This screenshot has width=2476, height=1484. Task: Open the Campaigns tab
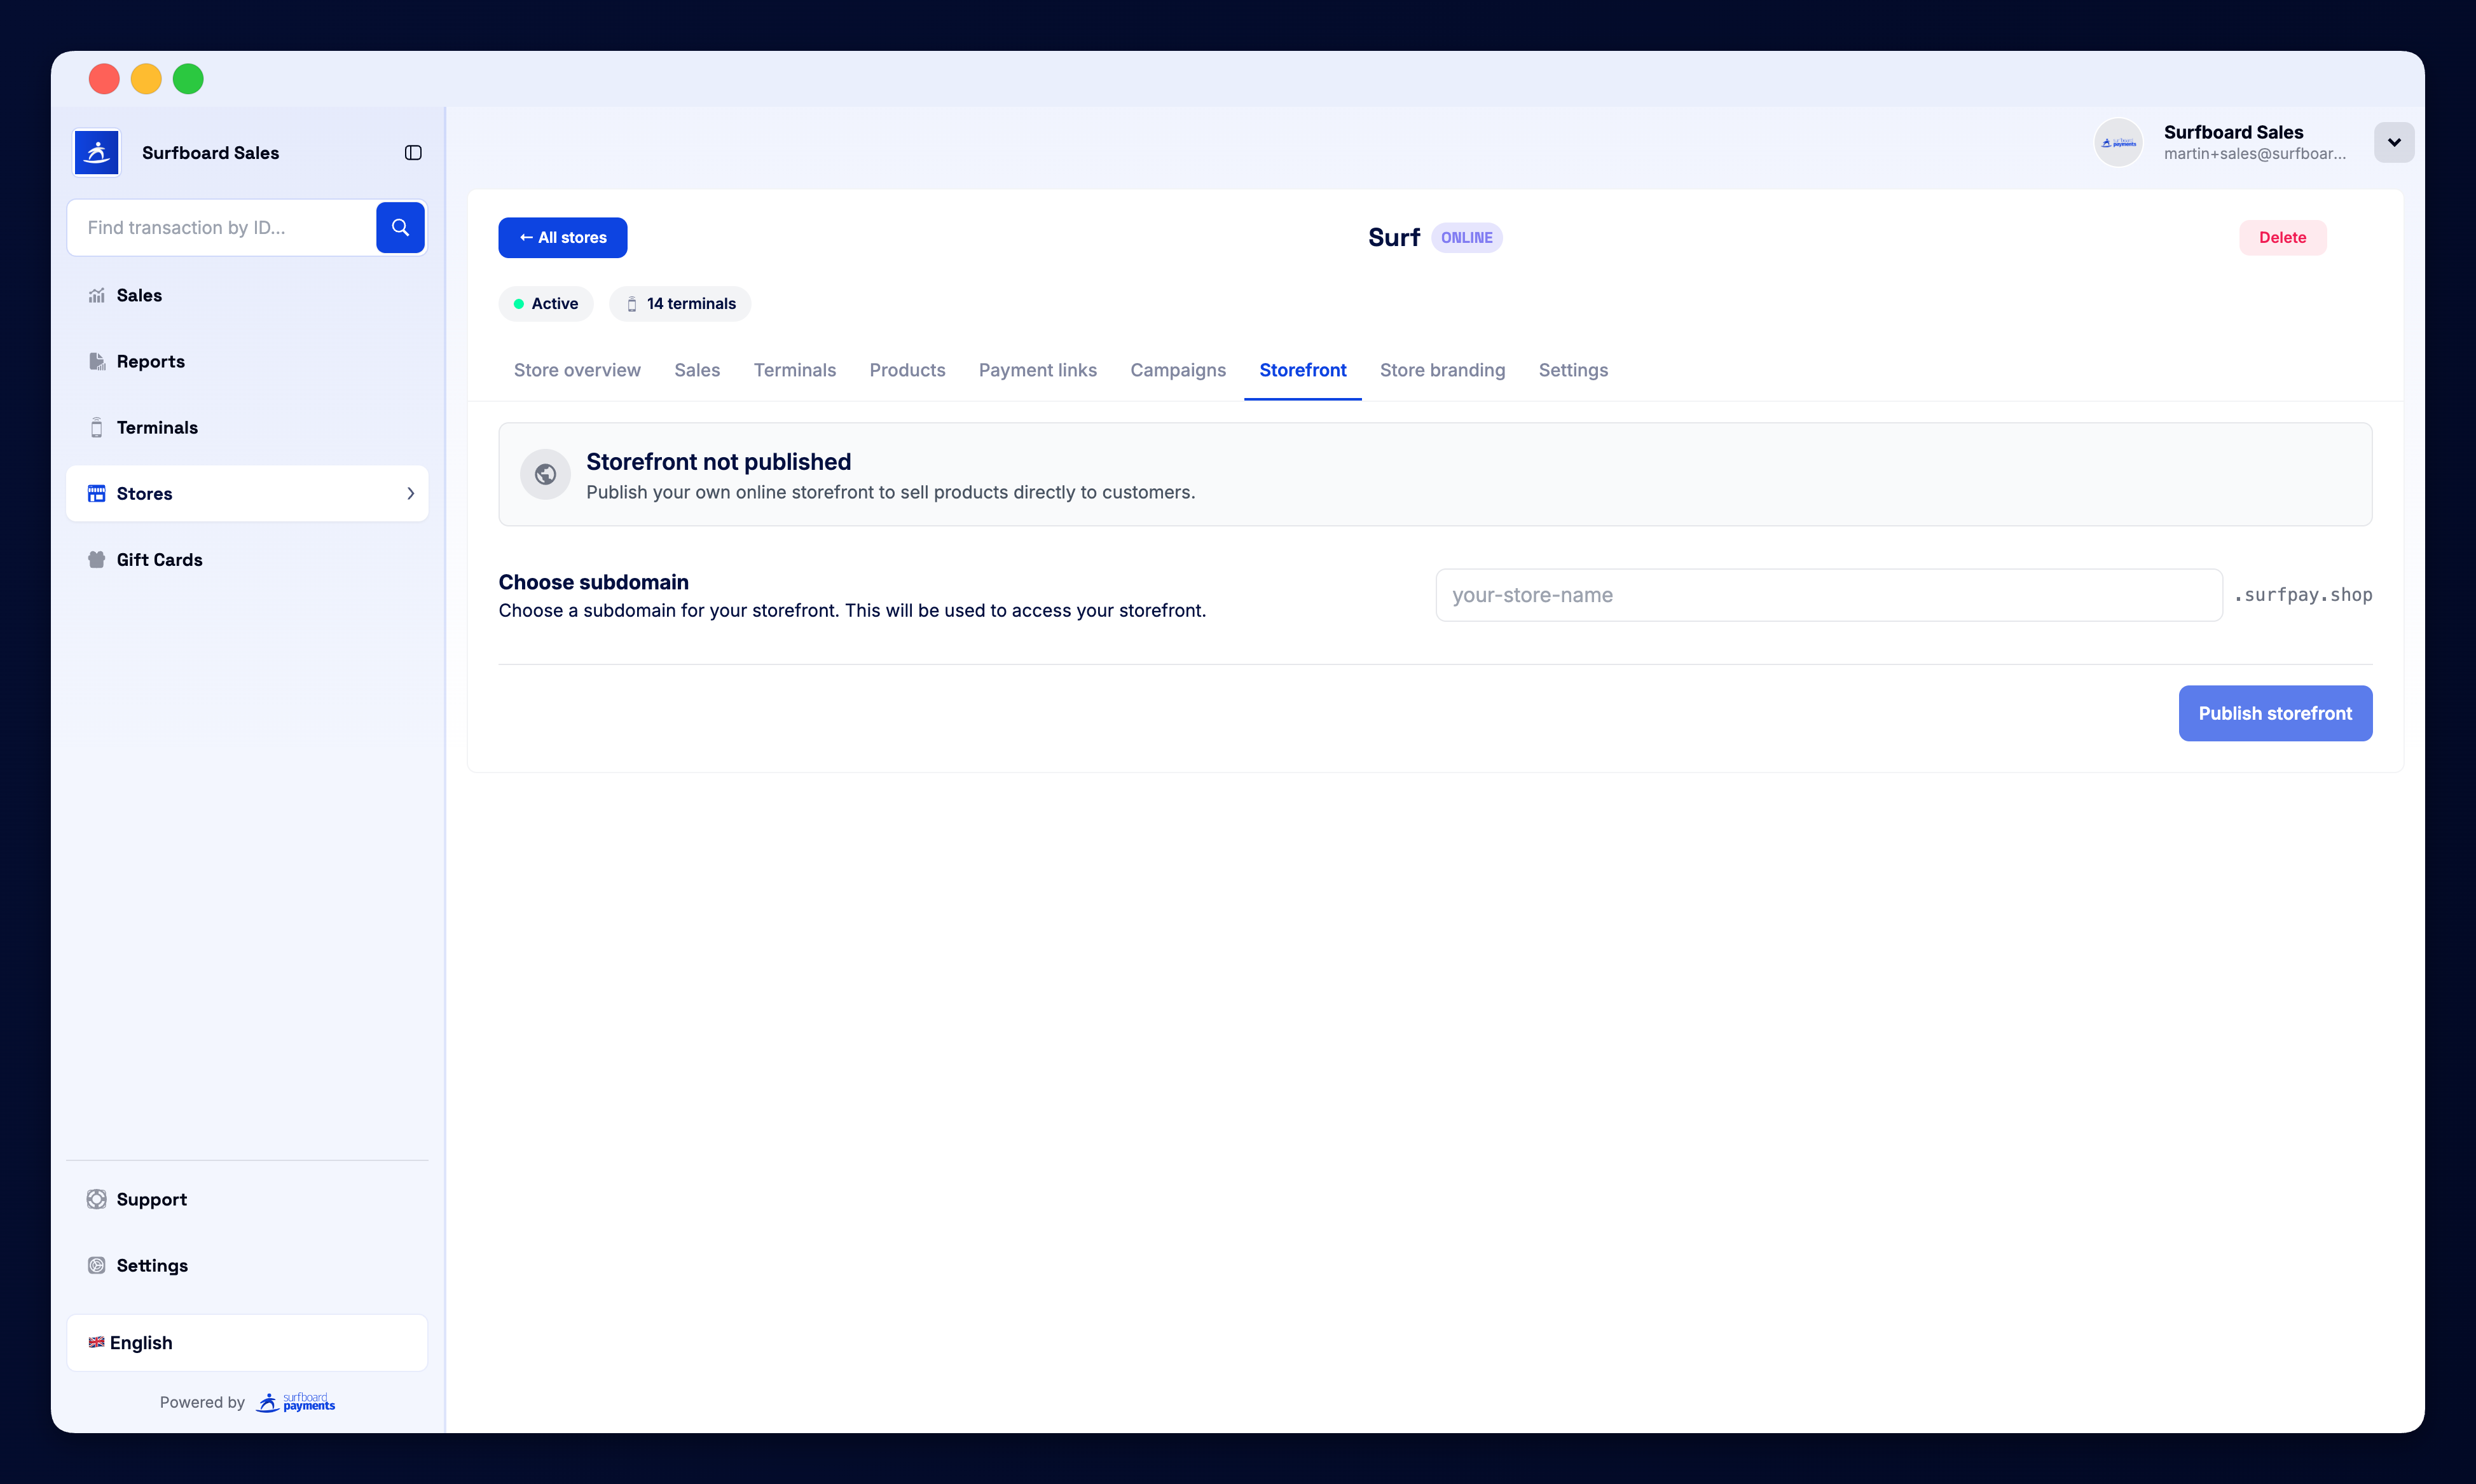point(1178,370)
